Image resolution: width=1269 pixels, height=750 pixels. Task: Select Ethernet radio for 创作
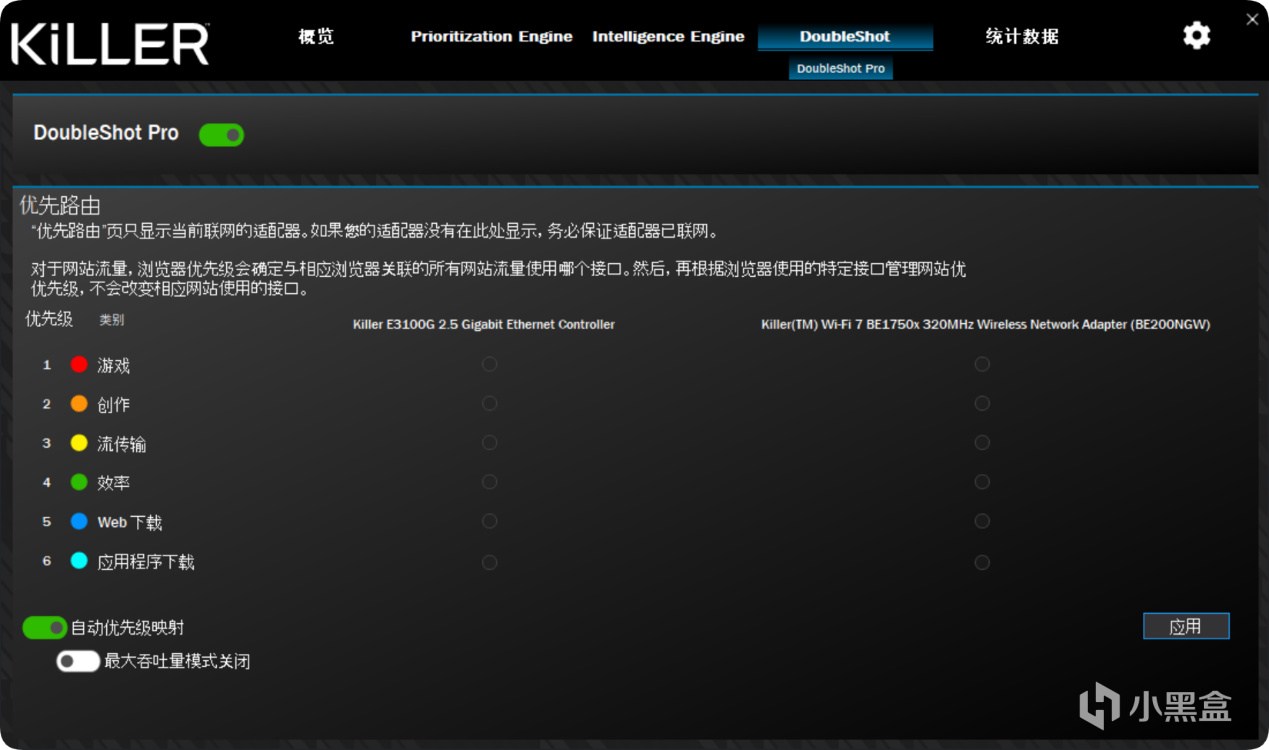tap(489, 403)
